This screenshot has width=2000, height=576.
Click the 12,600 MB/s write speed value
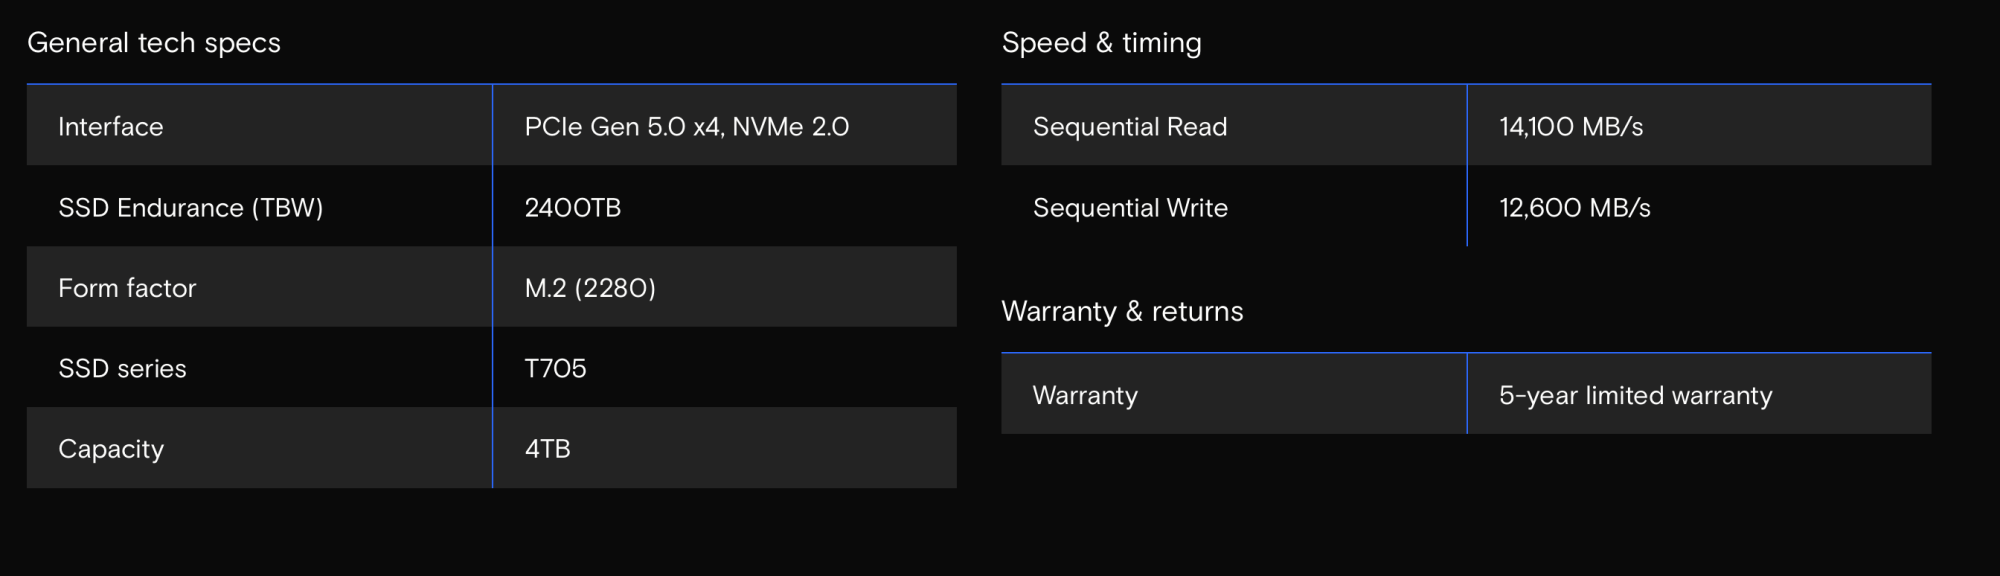(1575, 207)
